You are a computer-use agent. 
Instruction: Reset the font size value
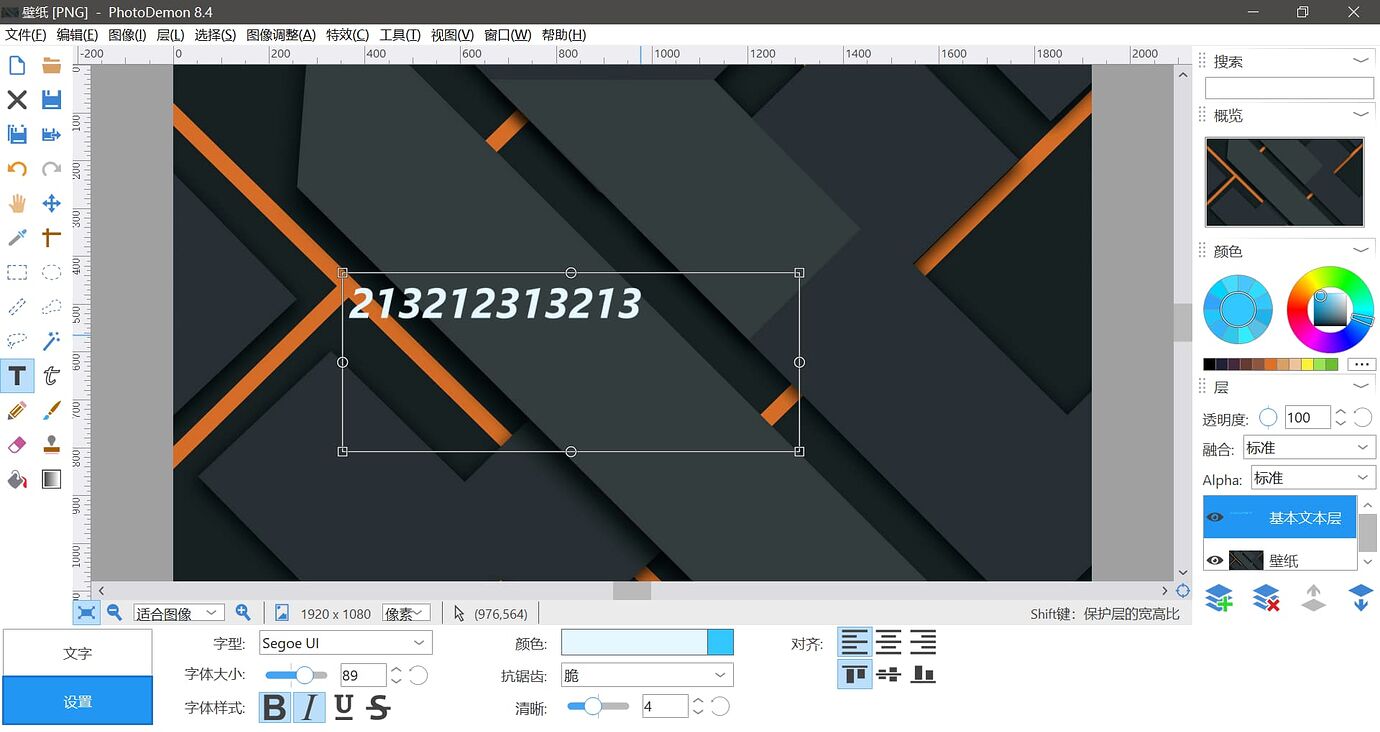point(419,675)
